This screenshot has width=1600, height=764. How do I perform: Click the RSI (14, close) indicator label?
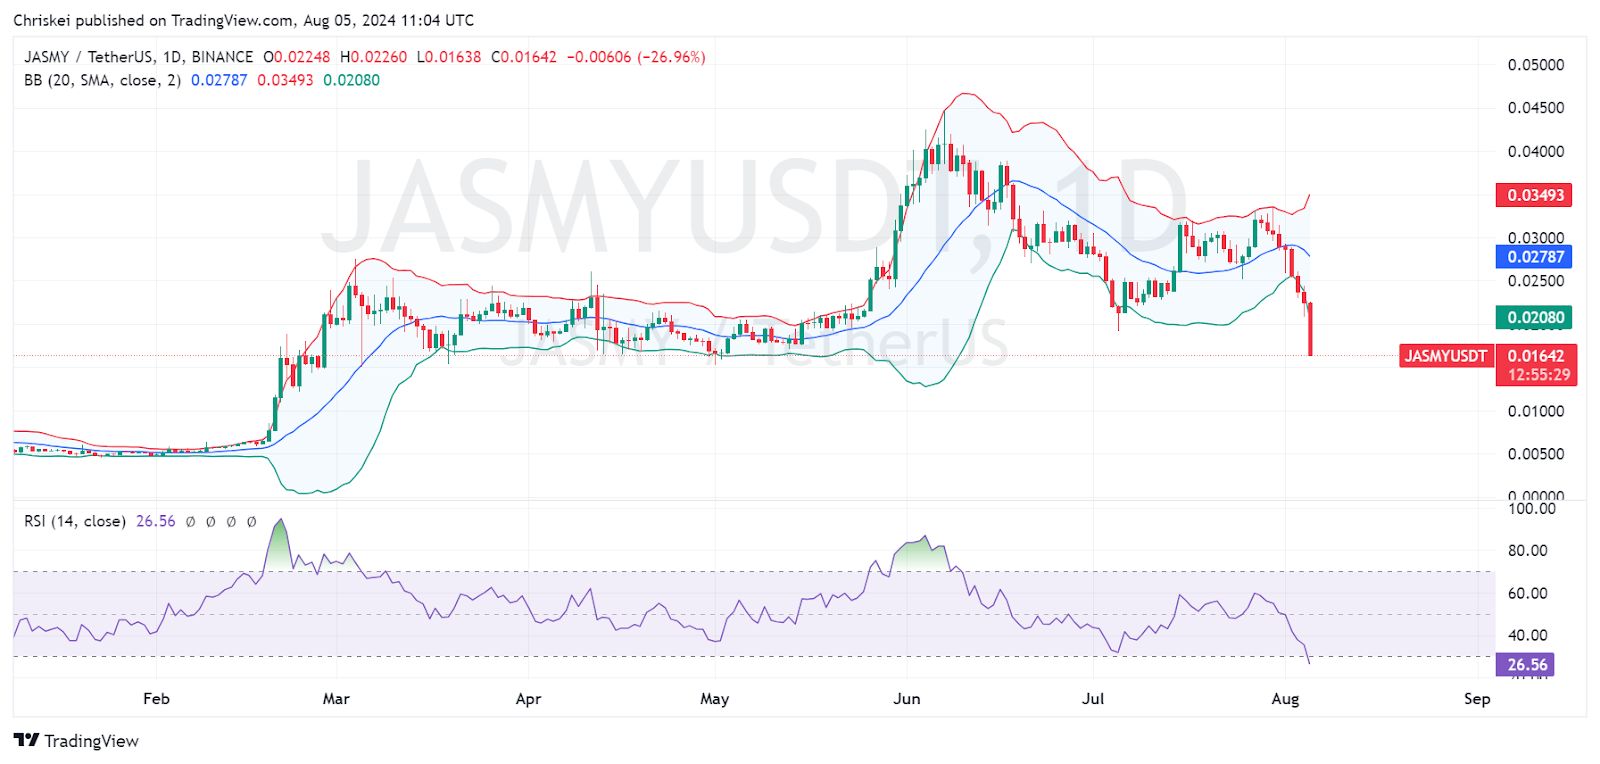pyautogui.click(x=75, y=521)
